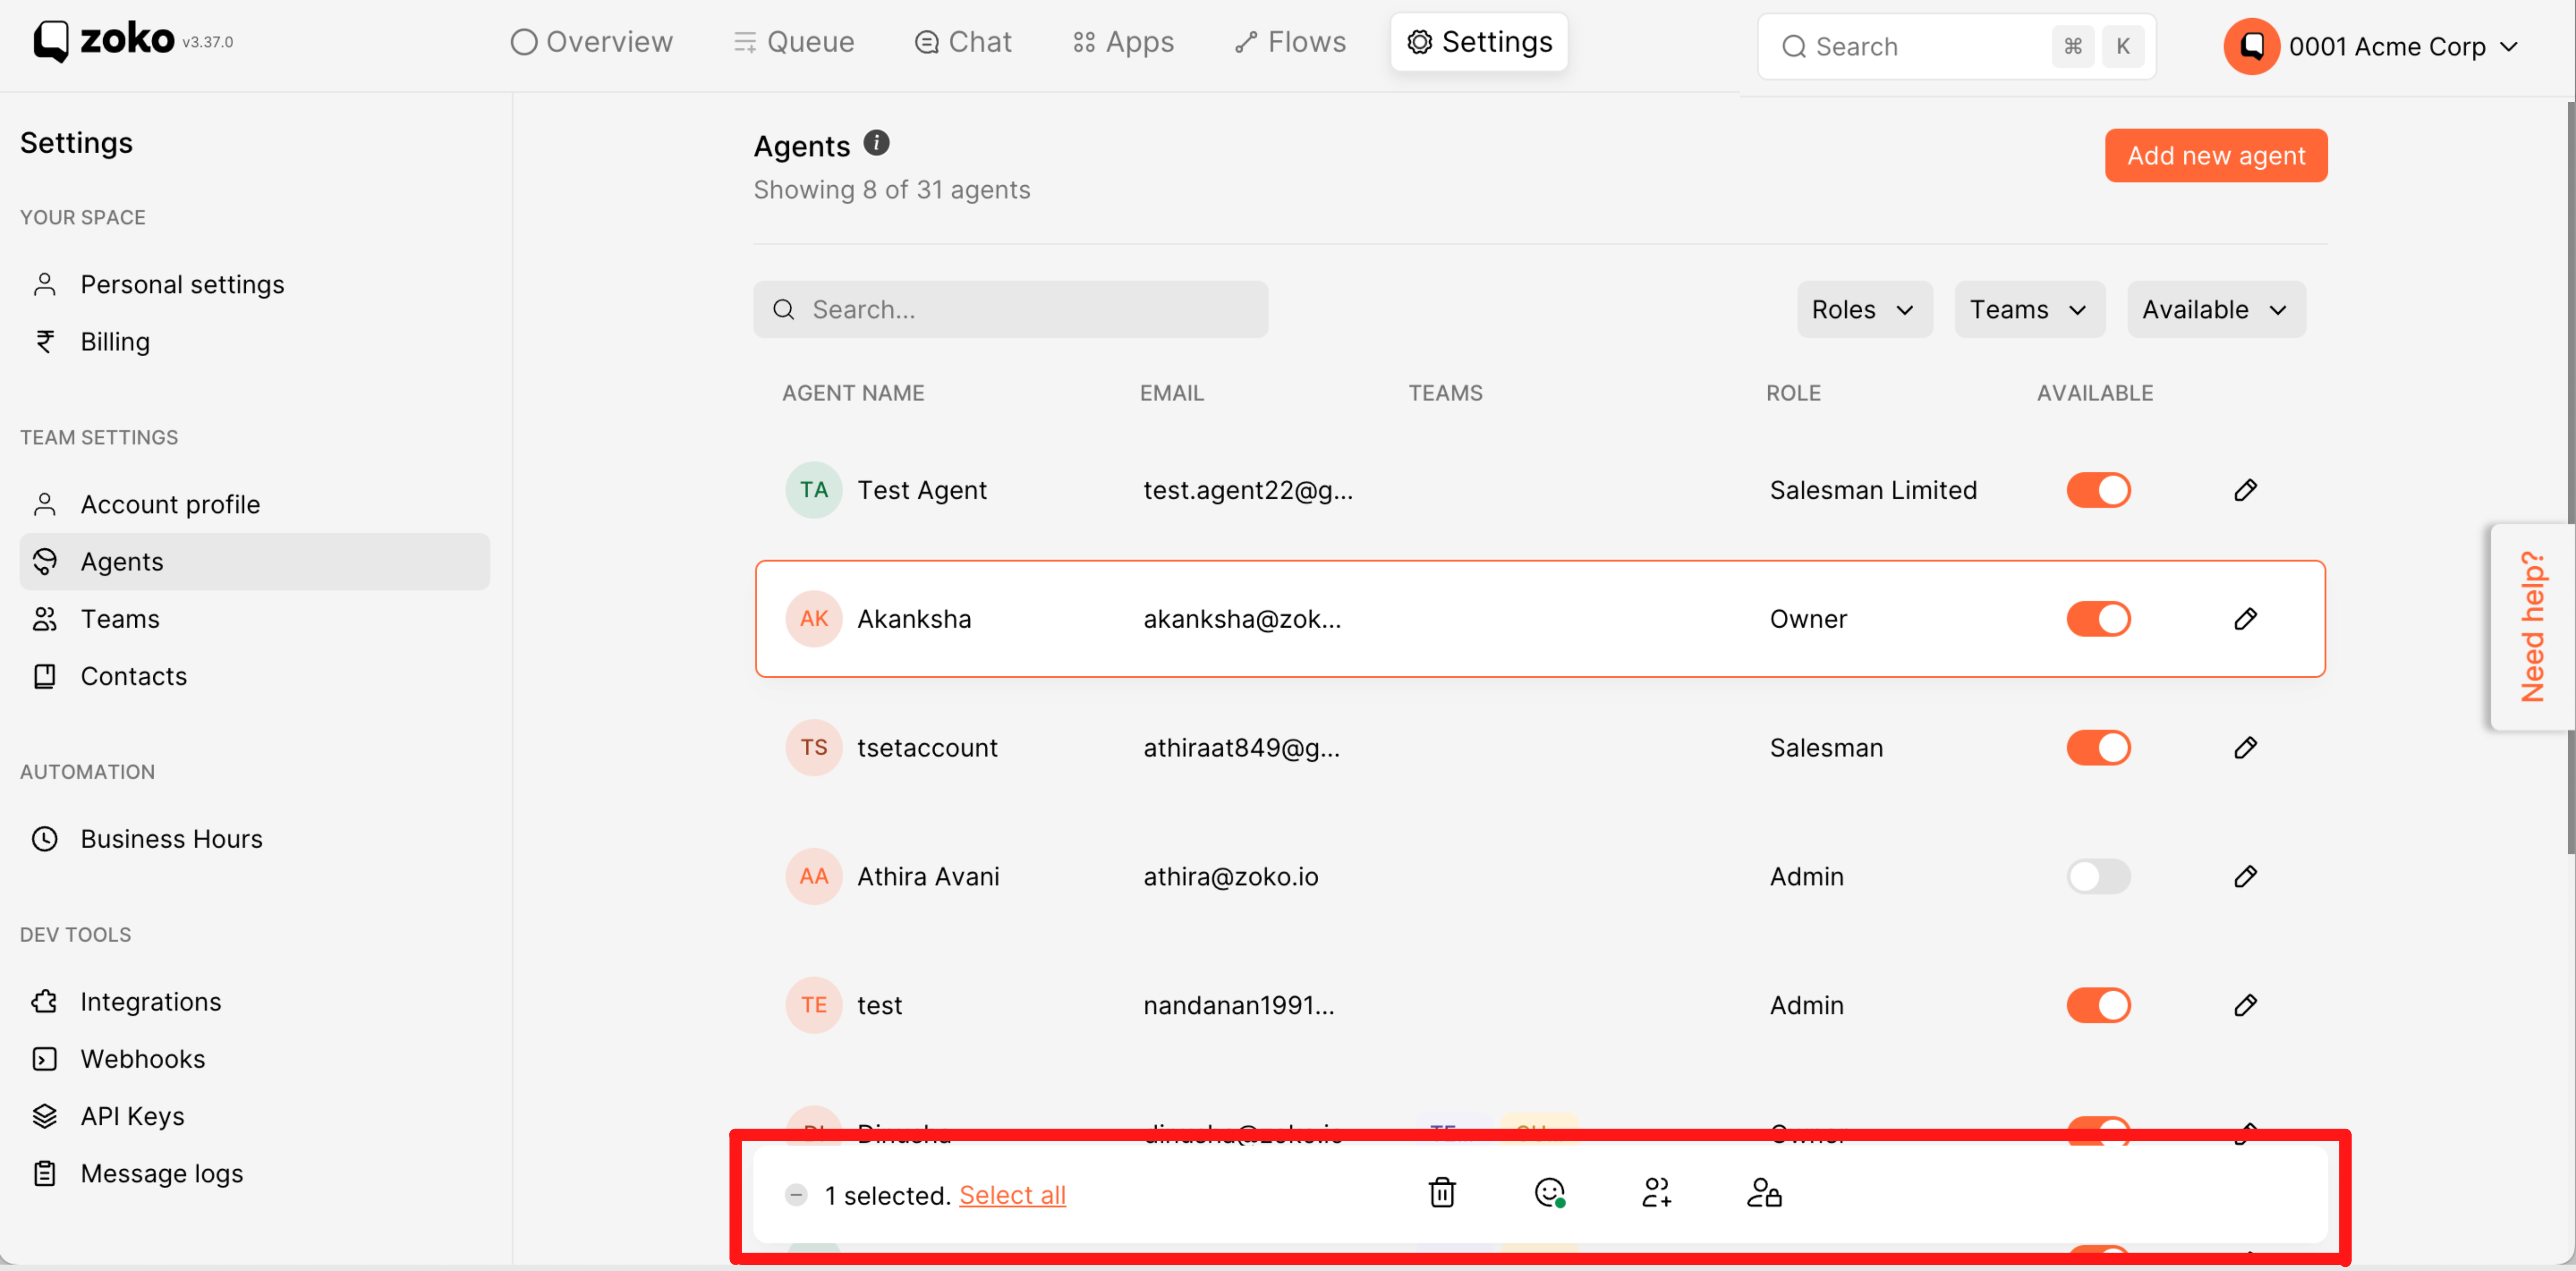Click the smiley availability icon in selection bar
Screen dimensions: 2576x1271
pos(1549,1193)
